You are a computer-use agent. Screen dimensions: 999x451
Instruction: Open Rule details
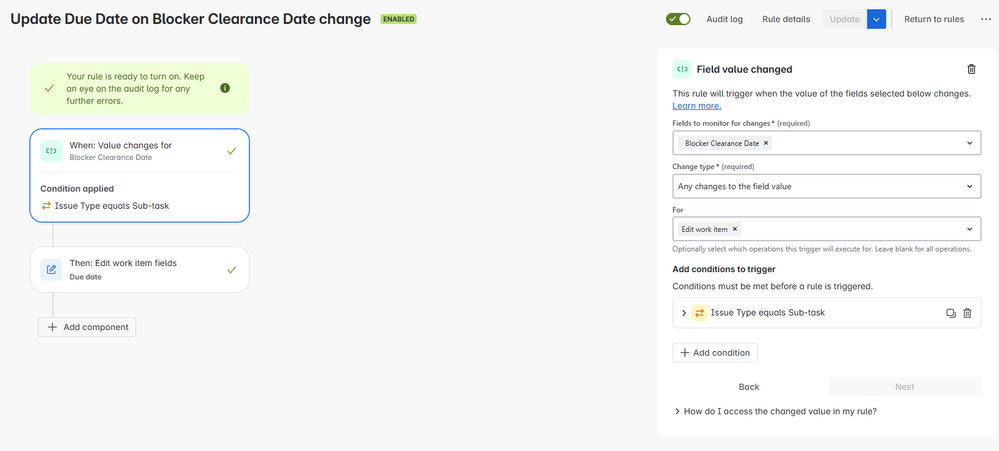coord(786,19)
